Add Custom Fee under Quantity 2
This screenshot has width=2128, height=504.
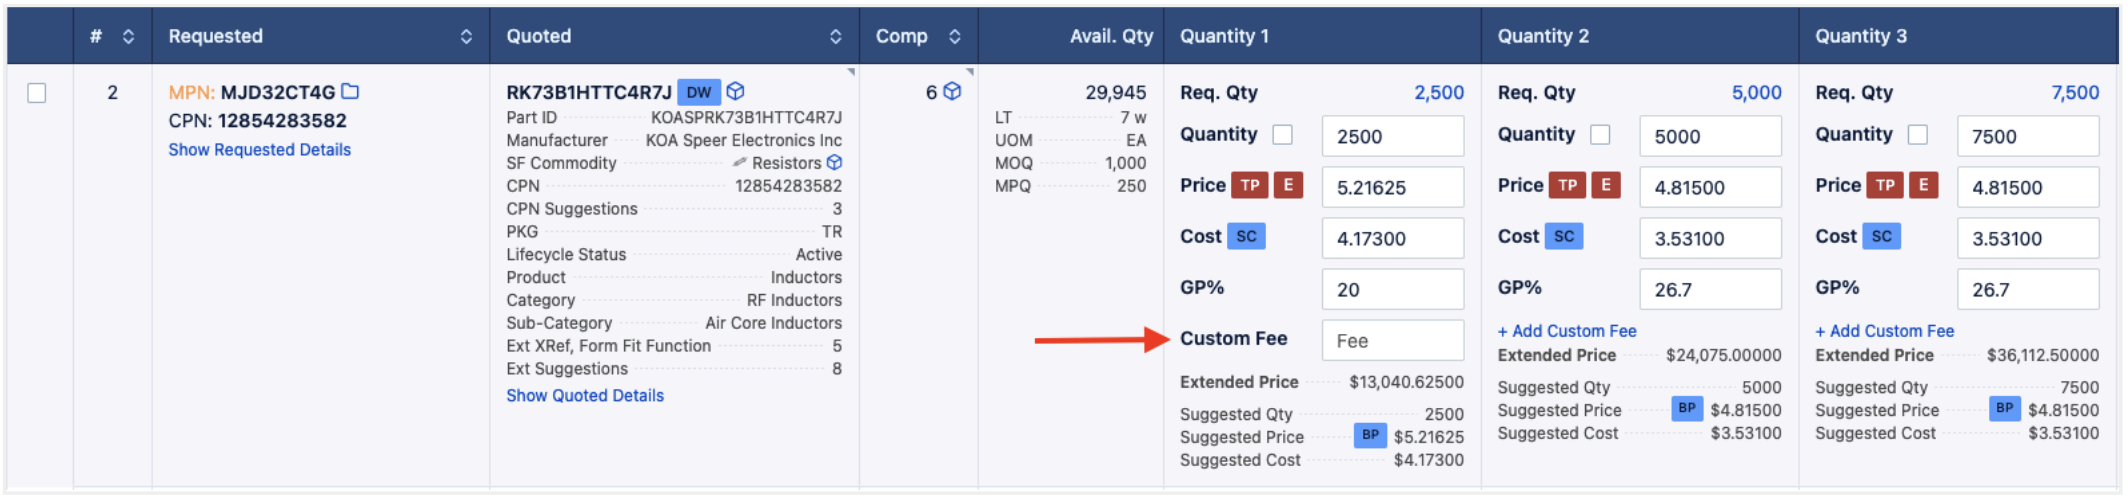tap(1566, 331)
